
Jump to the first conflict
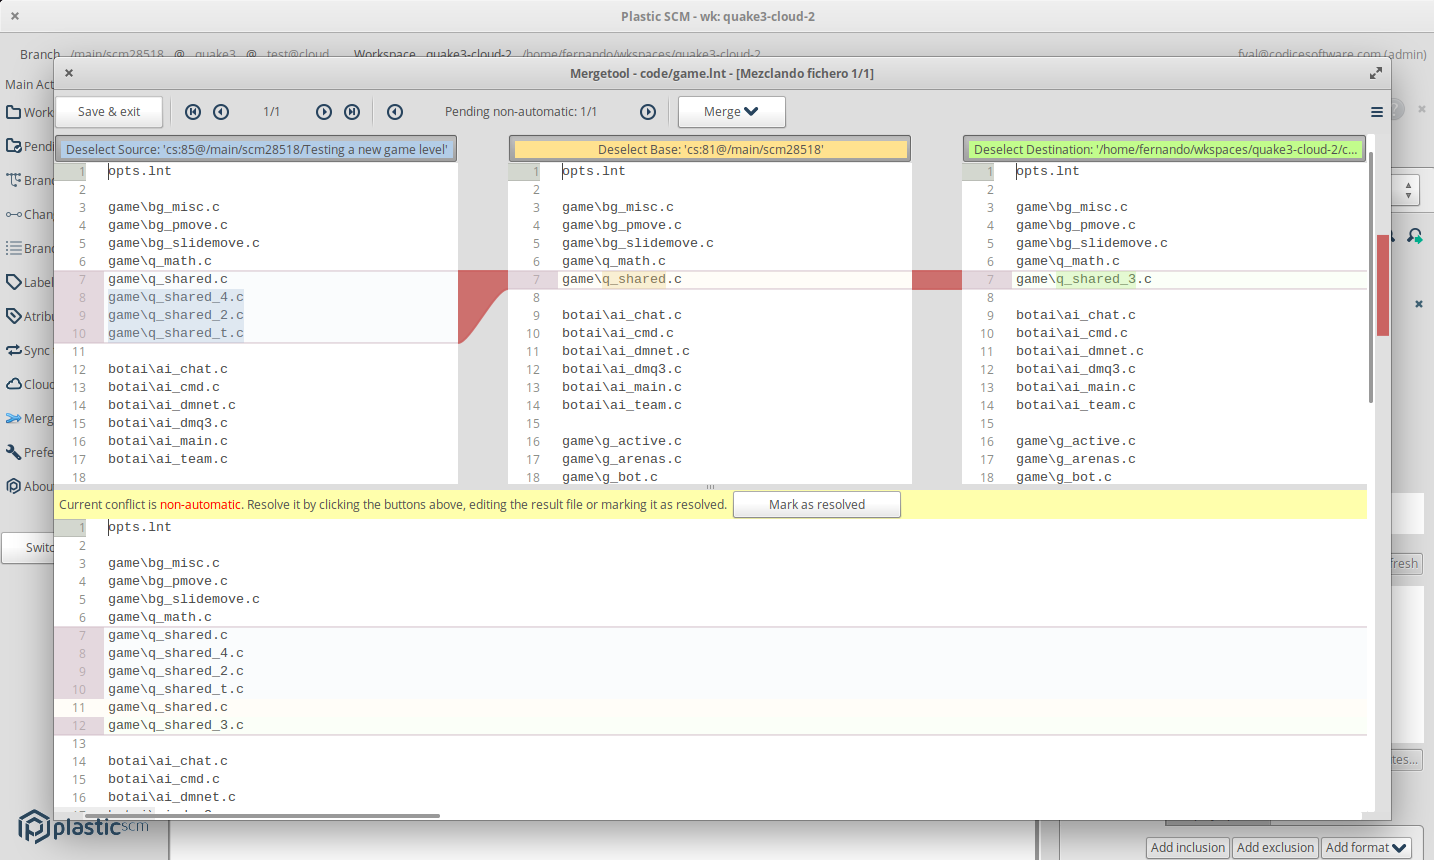[193, 112]
